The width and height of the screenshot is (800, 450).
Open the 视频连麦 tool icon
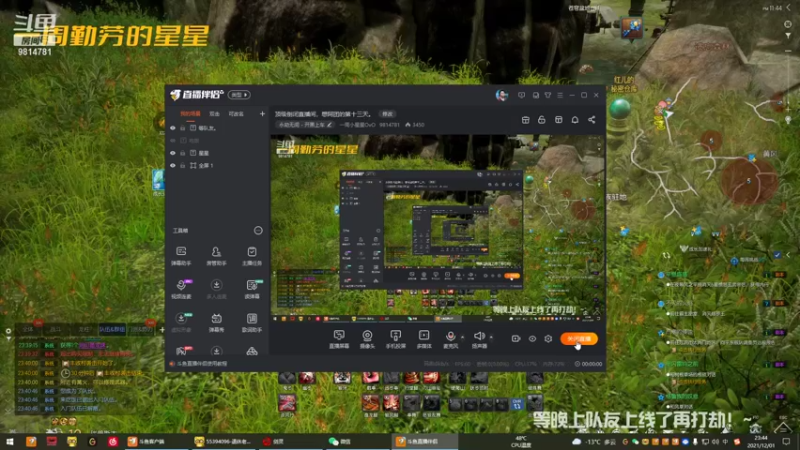(x=181, y=289)
